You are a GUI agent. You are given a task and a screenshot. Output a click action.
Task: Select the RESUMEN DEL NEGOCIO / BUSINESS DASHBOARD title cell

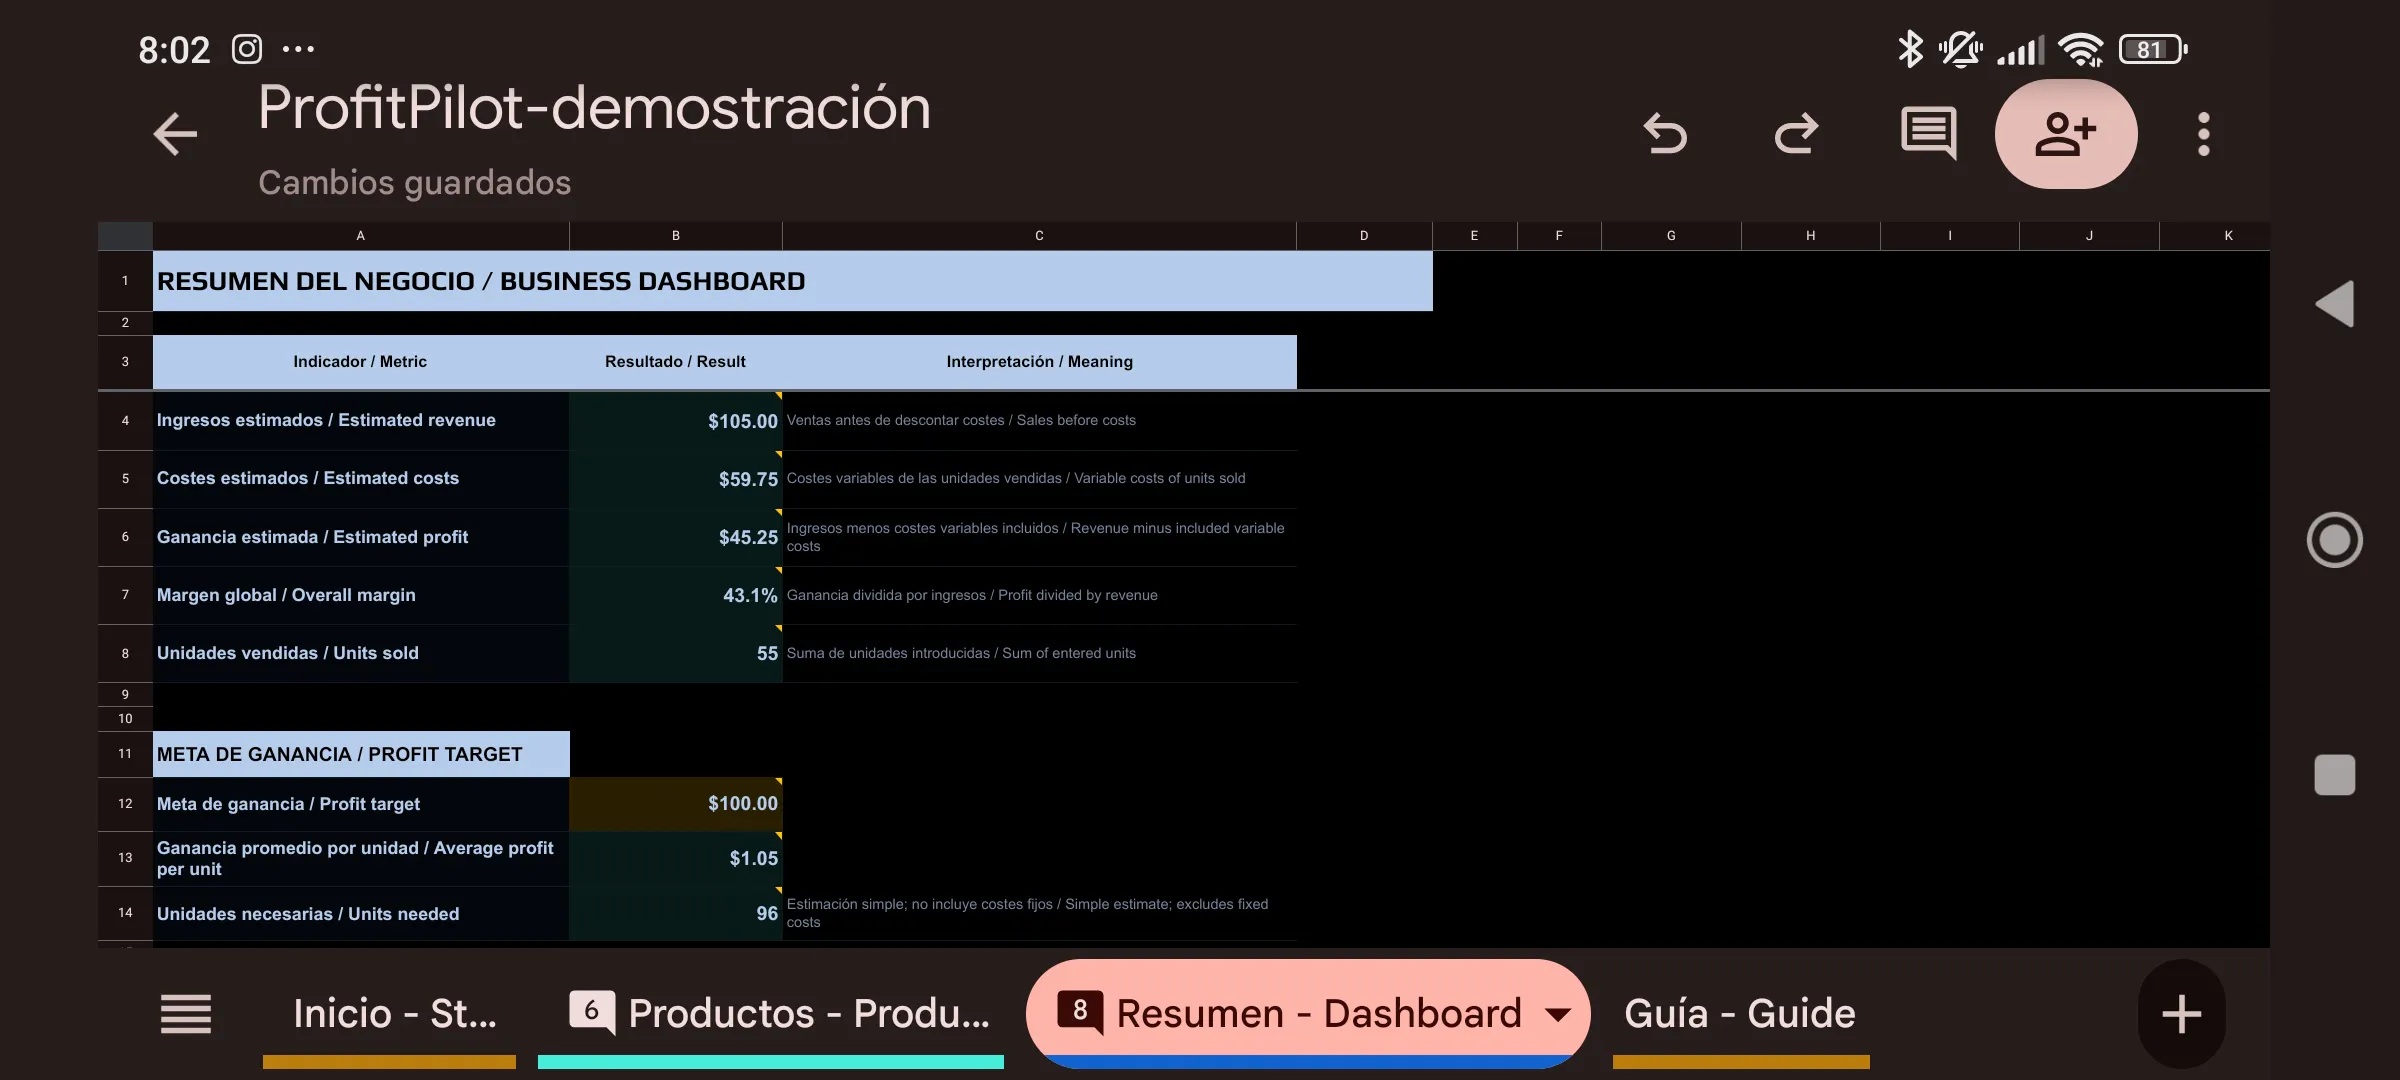pos(793,281)
